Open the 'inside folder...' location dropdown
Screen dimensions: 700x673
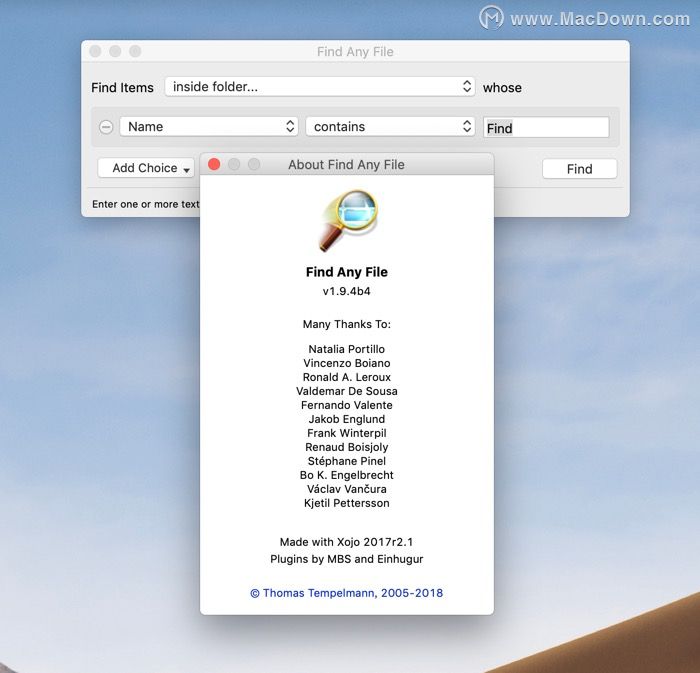click(x=320, y=87)
